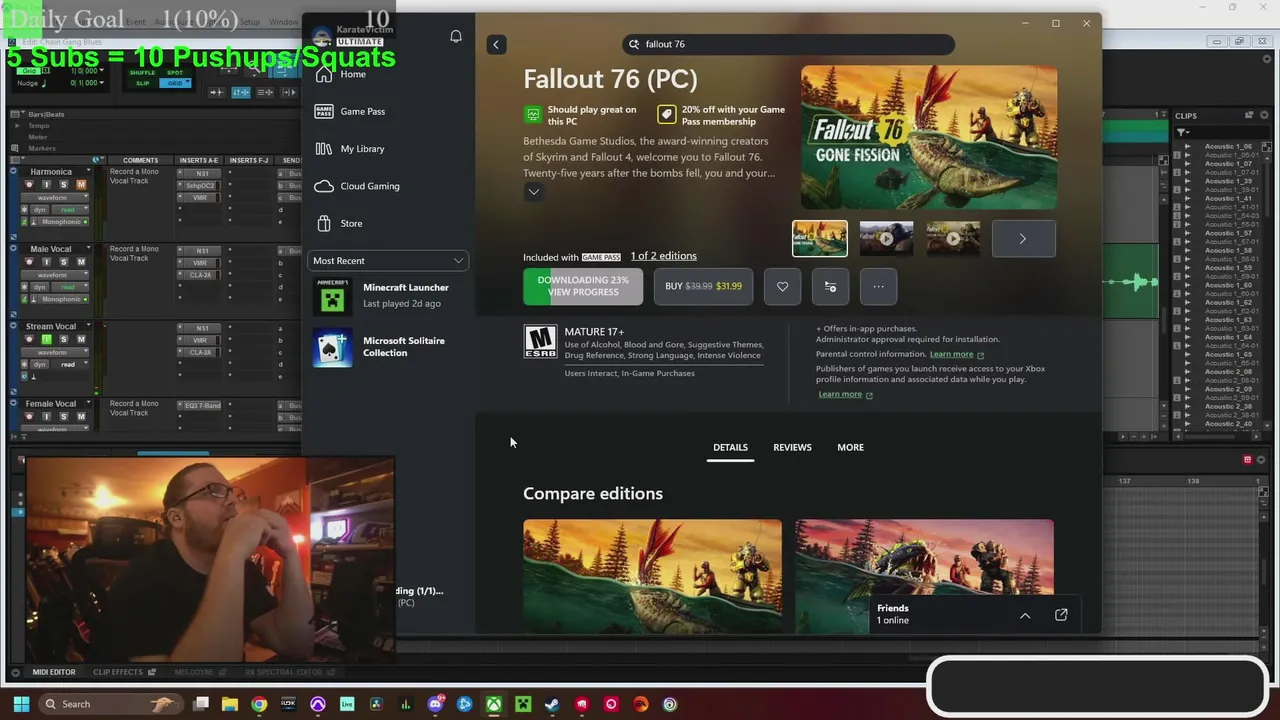
Task: Open Harmonica automation mode read selector
Action: (x=69, y=210)
